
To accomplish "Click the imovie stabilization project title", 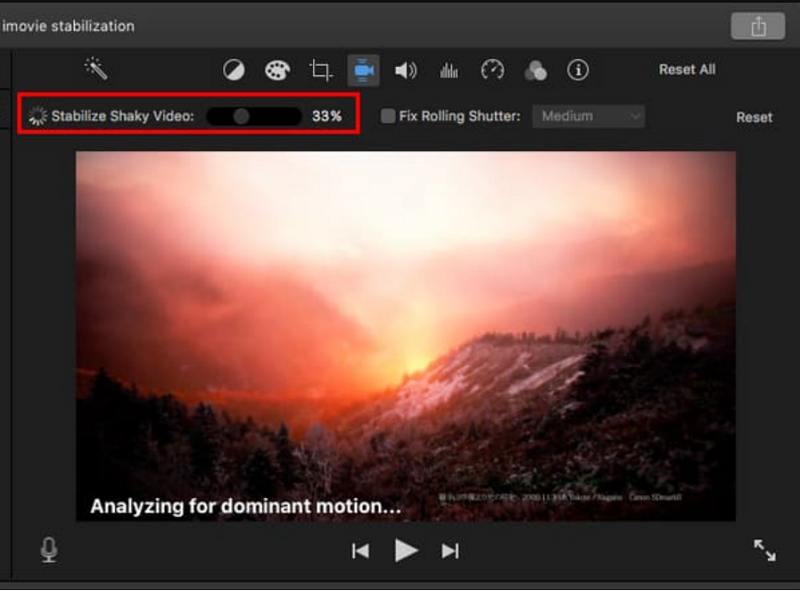I will 68,26.
